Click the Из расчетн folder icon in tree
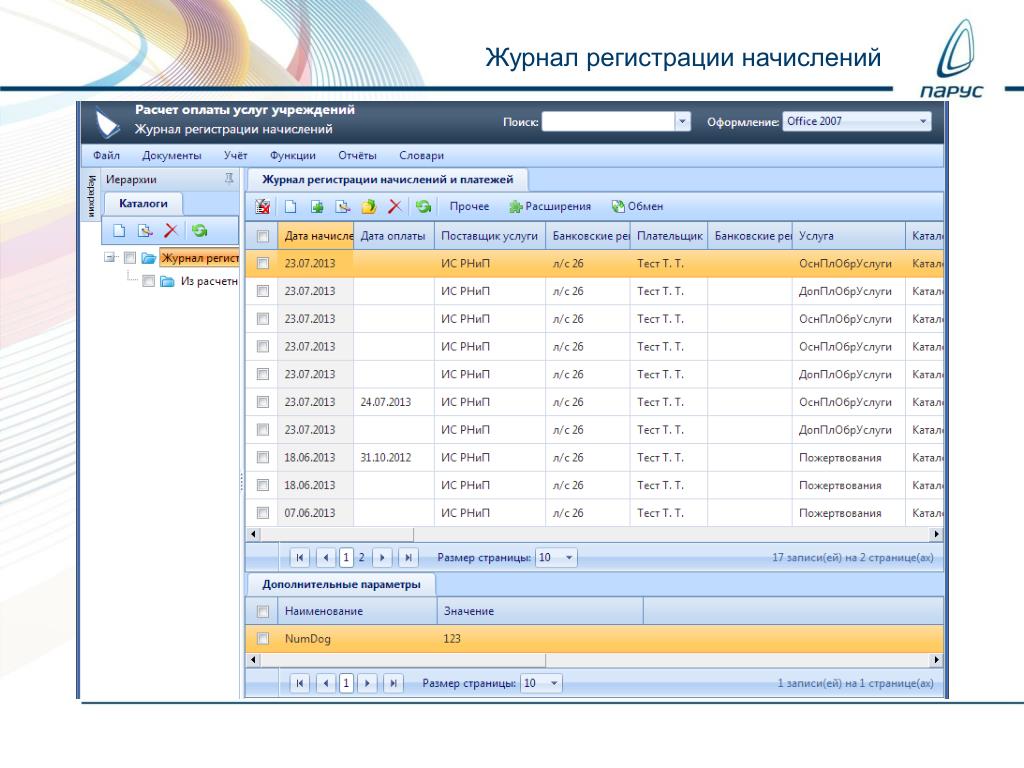The image size is (1024, 768). pyautogui.click(x=167, y=281)
